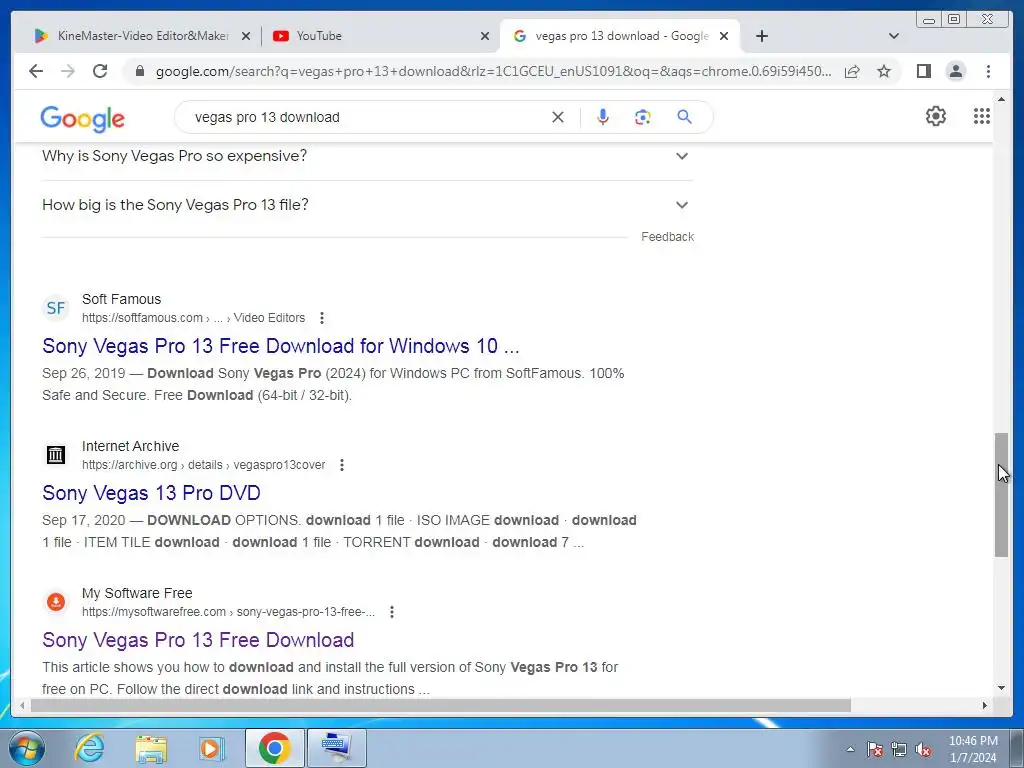Close the YouTube tab

click(485, 36)
